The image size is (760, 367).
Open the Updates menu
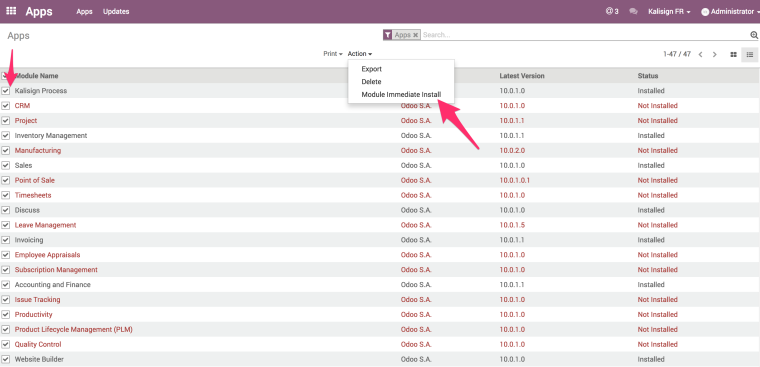point(116,12)
